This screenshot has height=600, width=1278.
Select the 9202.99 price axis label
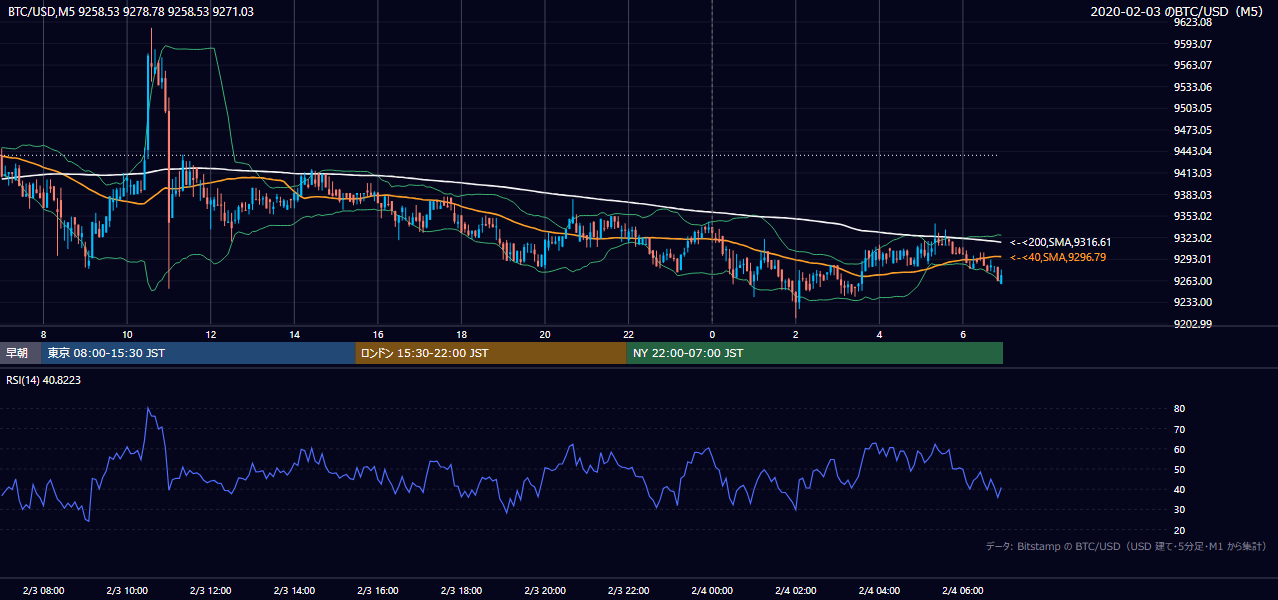pyautogui.click(x=1193, y=324)
